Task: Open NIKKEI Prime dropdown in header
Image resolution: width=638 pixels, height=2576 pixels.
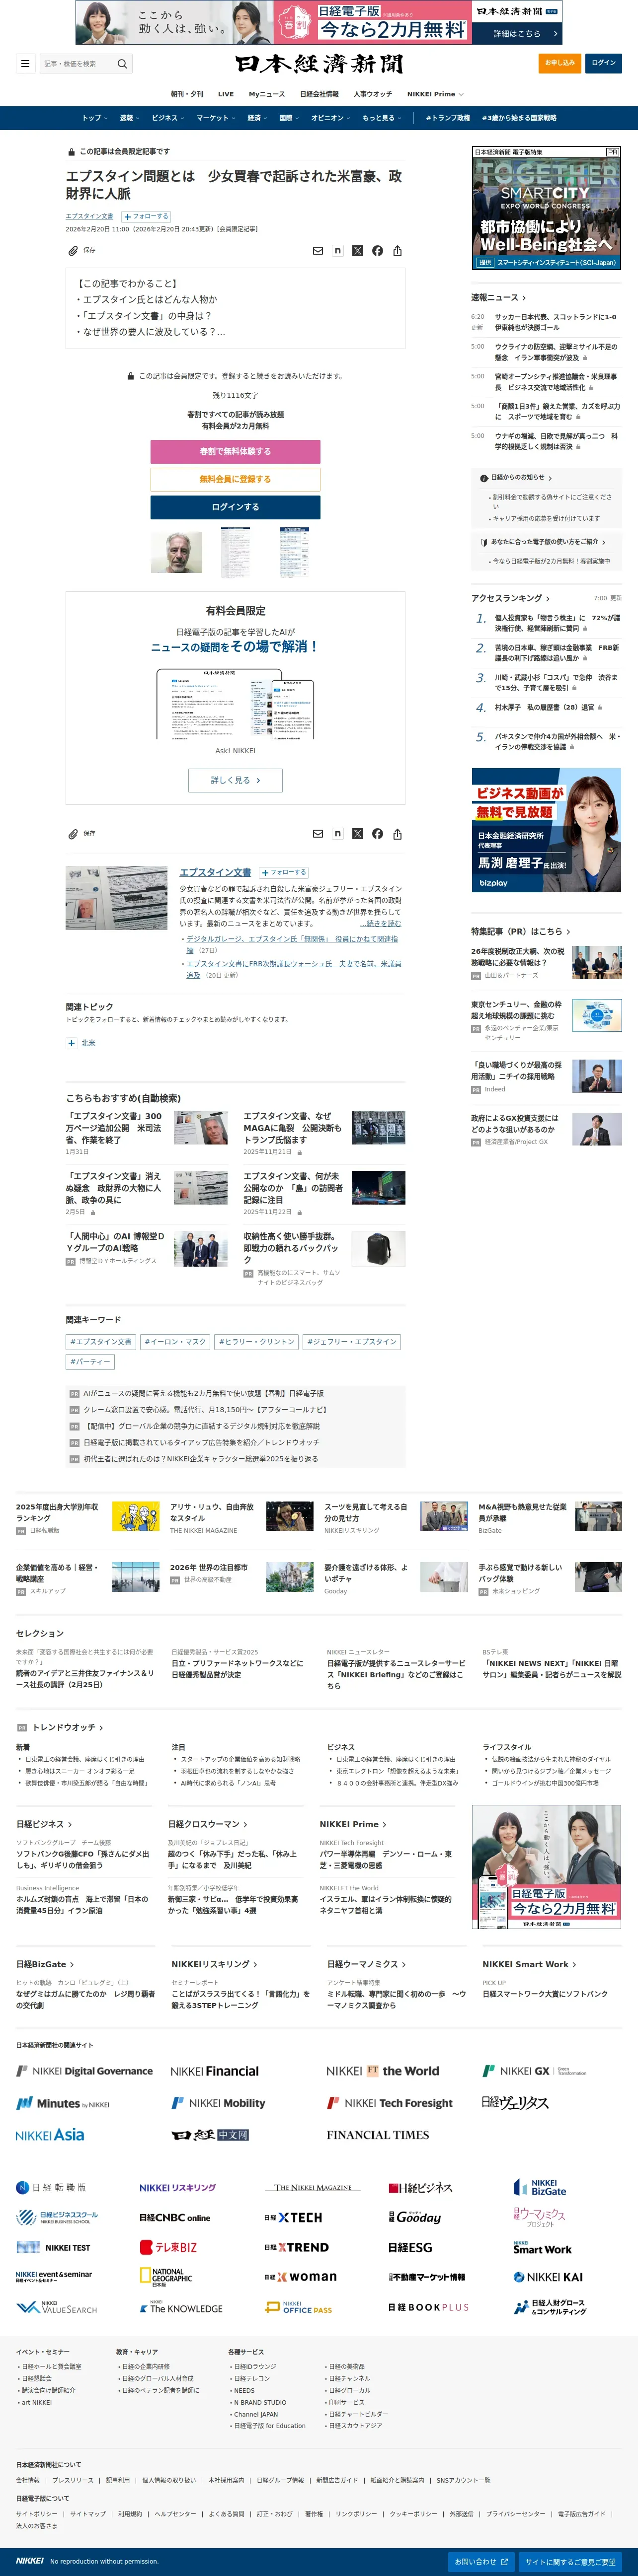Action: tap(435, 94)
